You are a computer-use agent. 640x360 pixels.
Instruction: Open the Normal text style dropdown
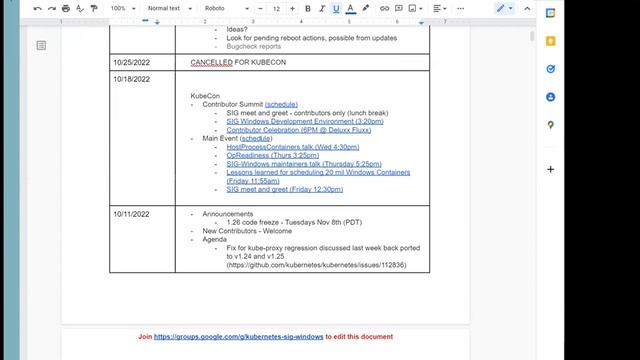(169, 9)
